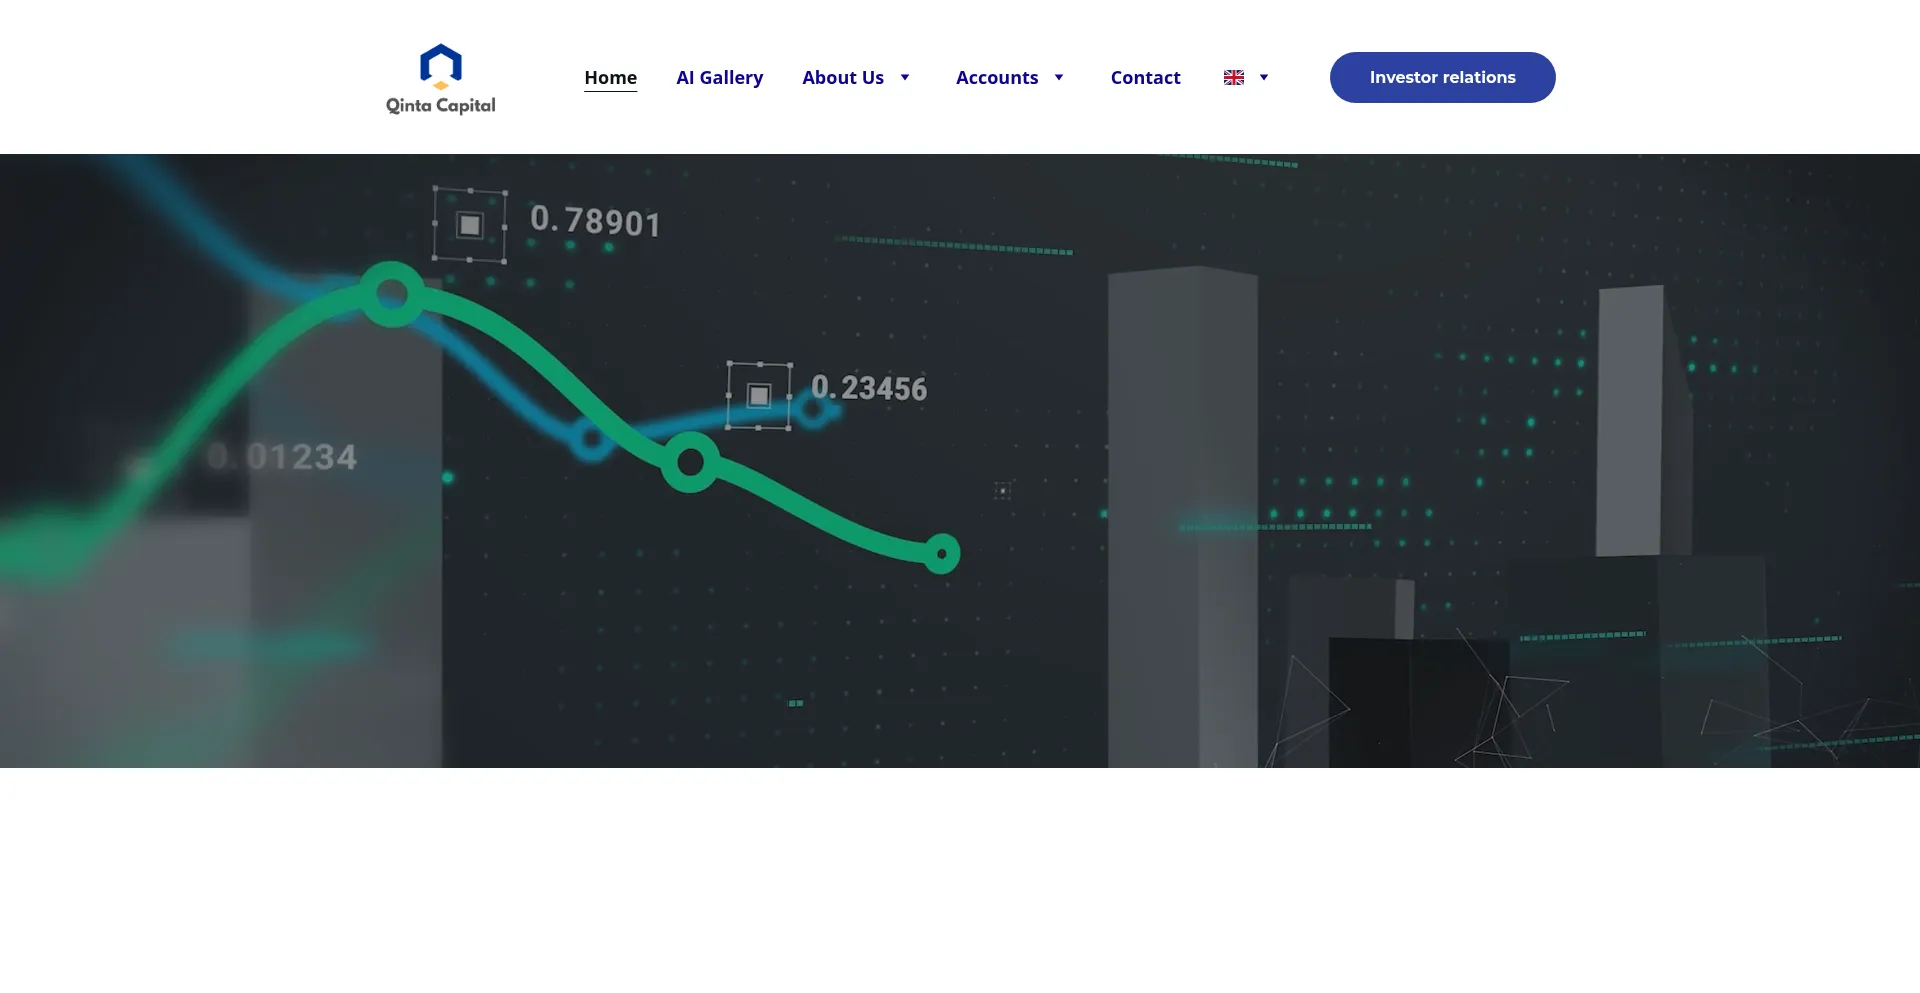Click the square marker beside 0.78901
This screenshot has height=993, width=1920.
[x=469, y=225]
